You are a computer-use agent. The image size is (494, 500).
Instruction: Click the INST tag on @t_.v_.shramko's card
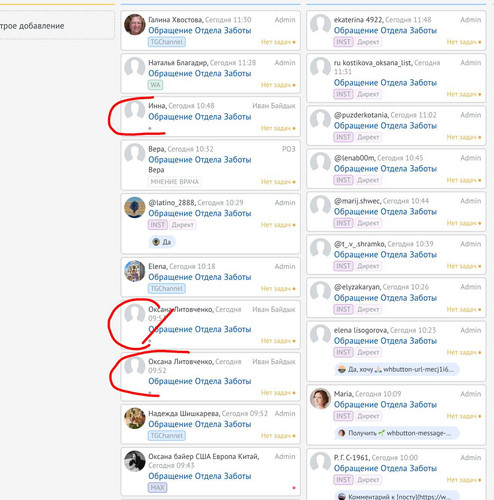click(x=343, y=266)
